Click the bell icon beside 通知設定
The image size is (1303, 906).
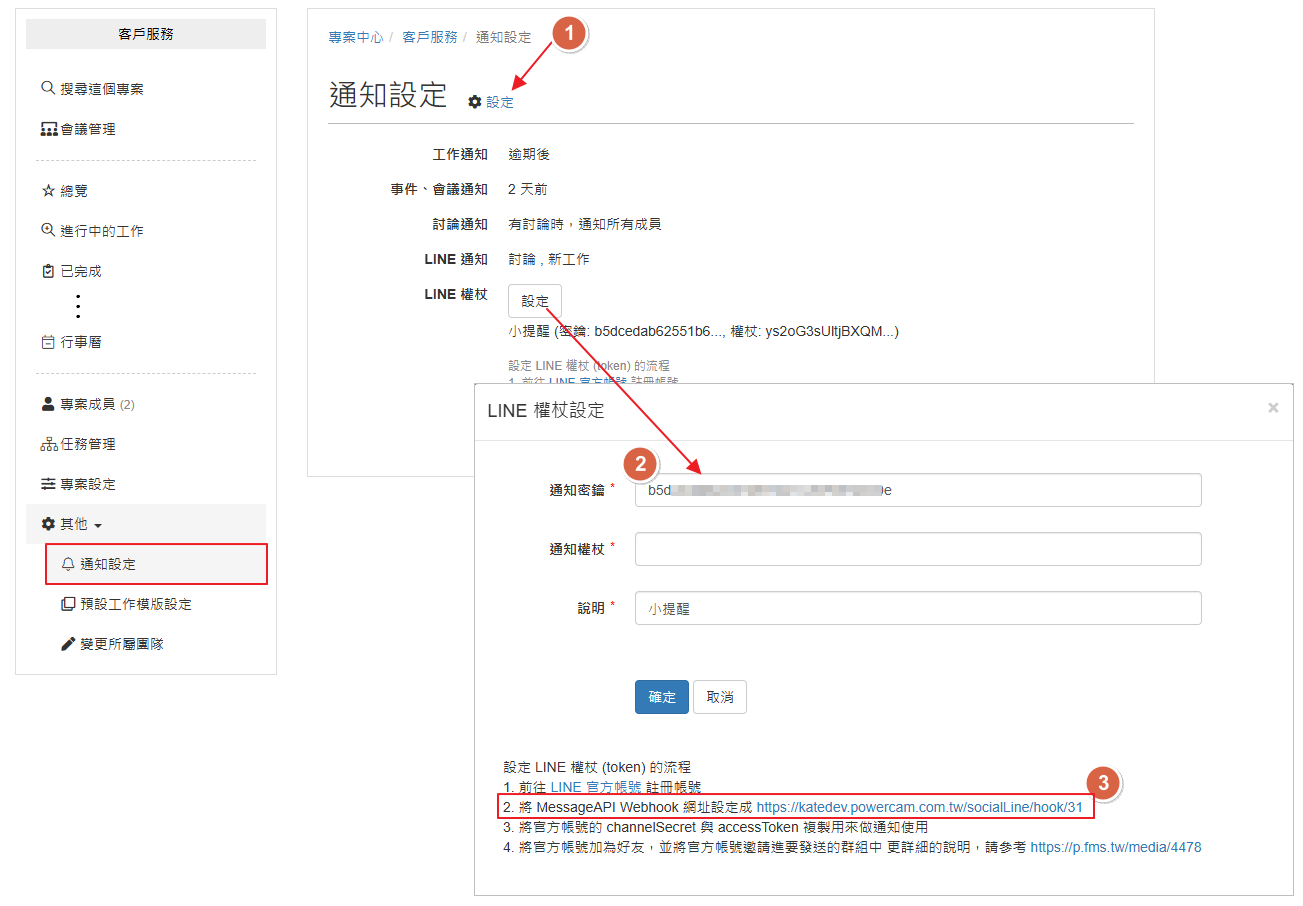pos(68,564)
